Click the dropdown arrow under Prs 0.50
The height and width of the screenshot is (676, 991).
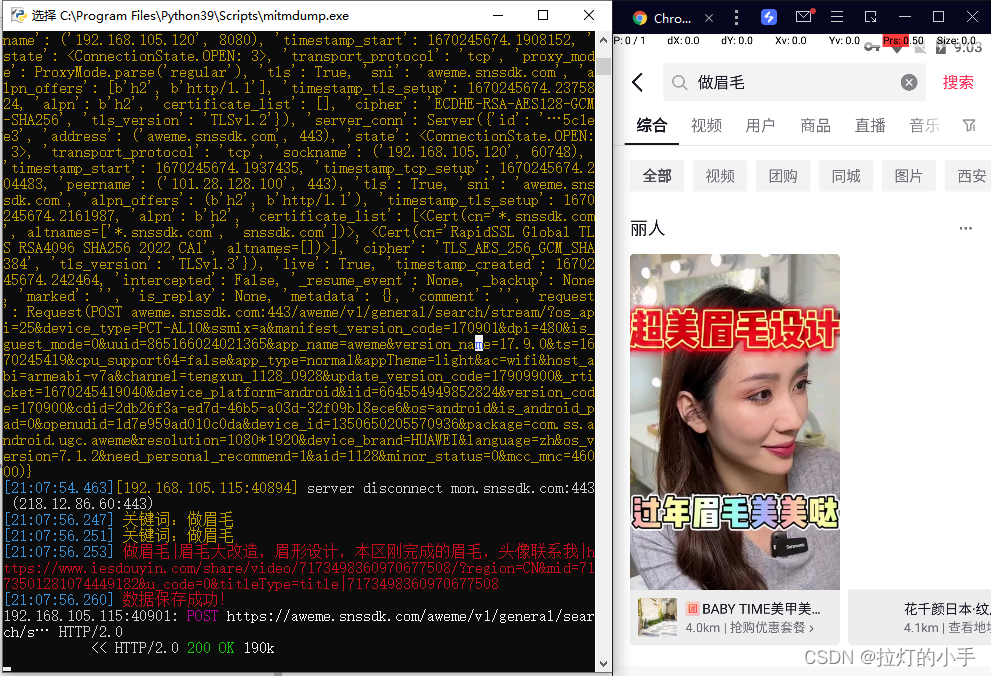coord(897,51)
